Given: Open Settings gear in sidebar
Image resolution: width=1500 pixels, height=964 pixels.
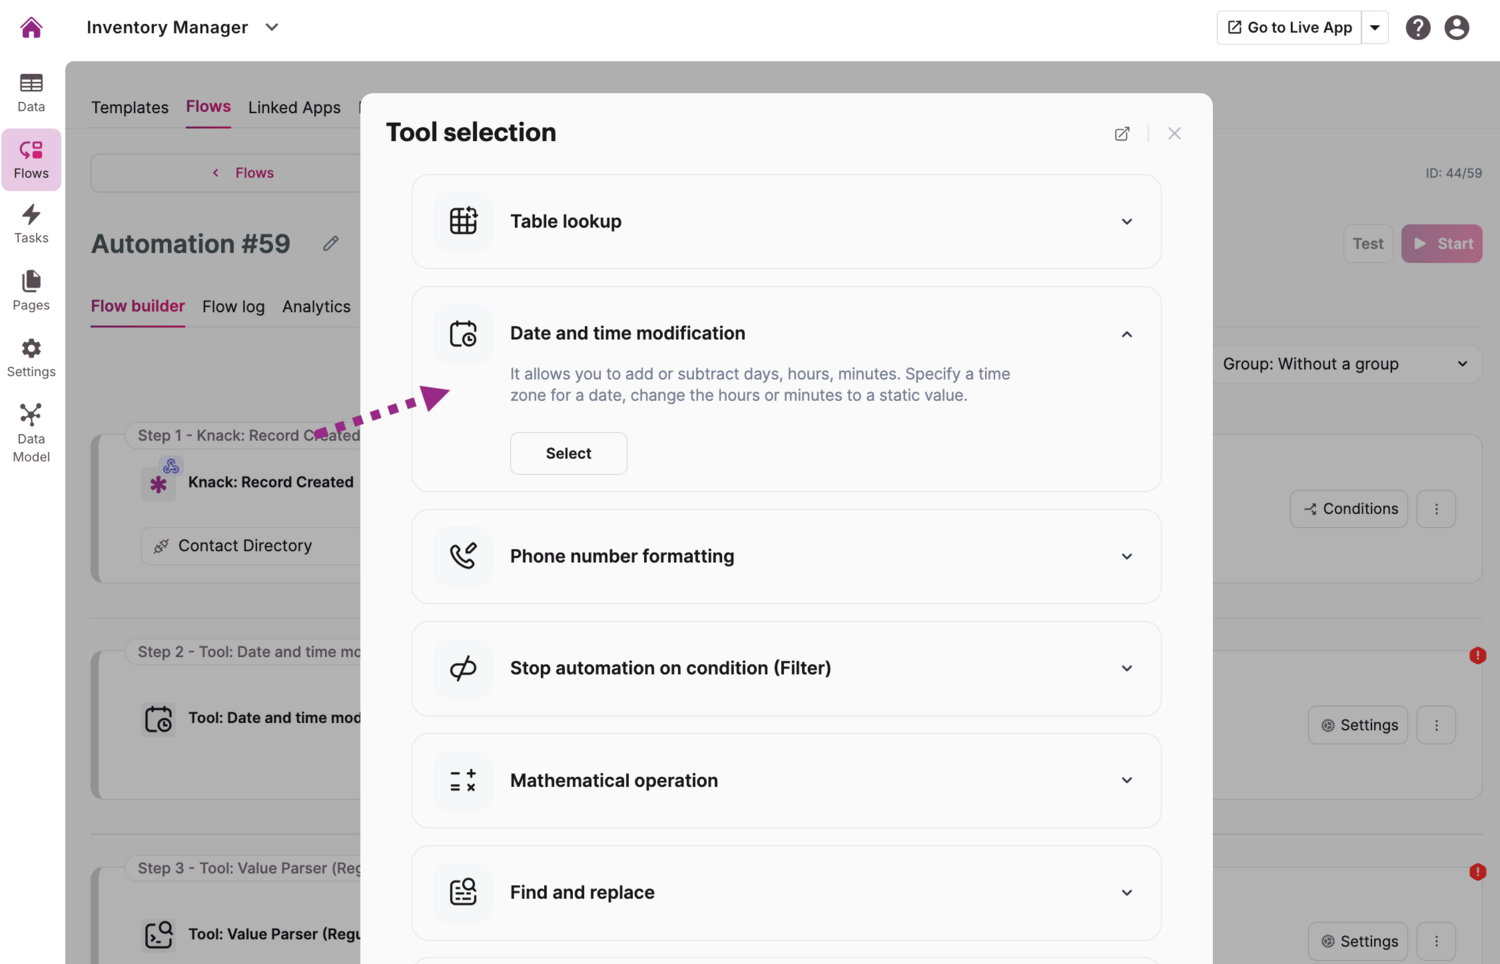Looking at the screenshot, I should (31, 357).
